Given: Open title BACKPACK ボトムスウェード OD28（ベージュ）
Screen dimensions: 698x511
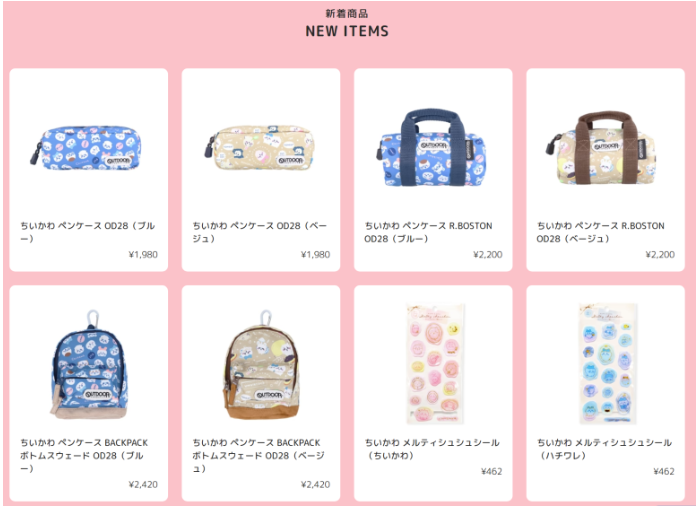Looking at the screenshot, I should point(259,455).
